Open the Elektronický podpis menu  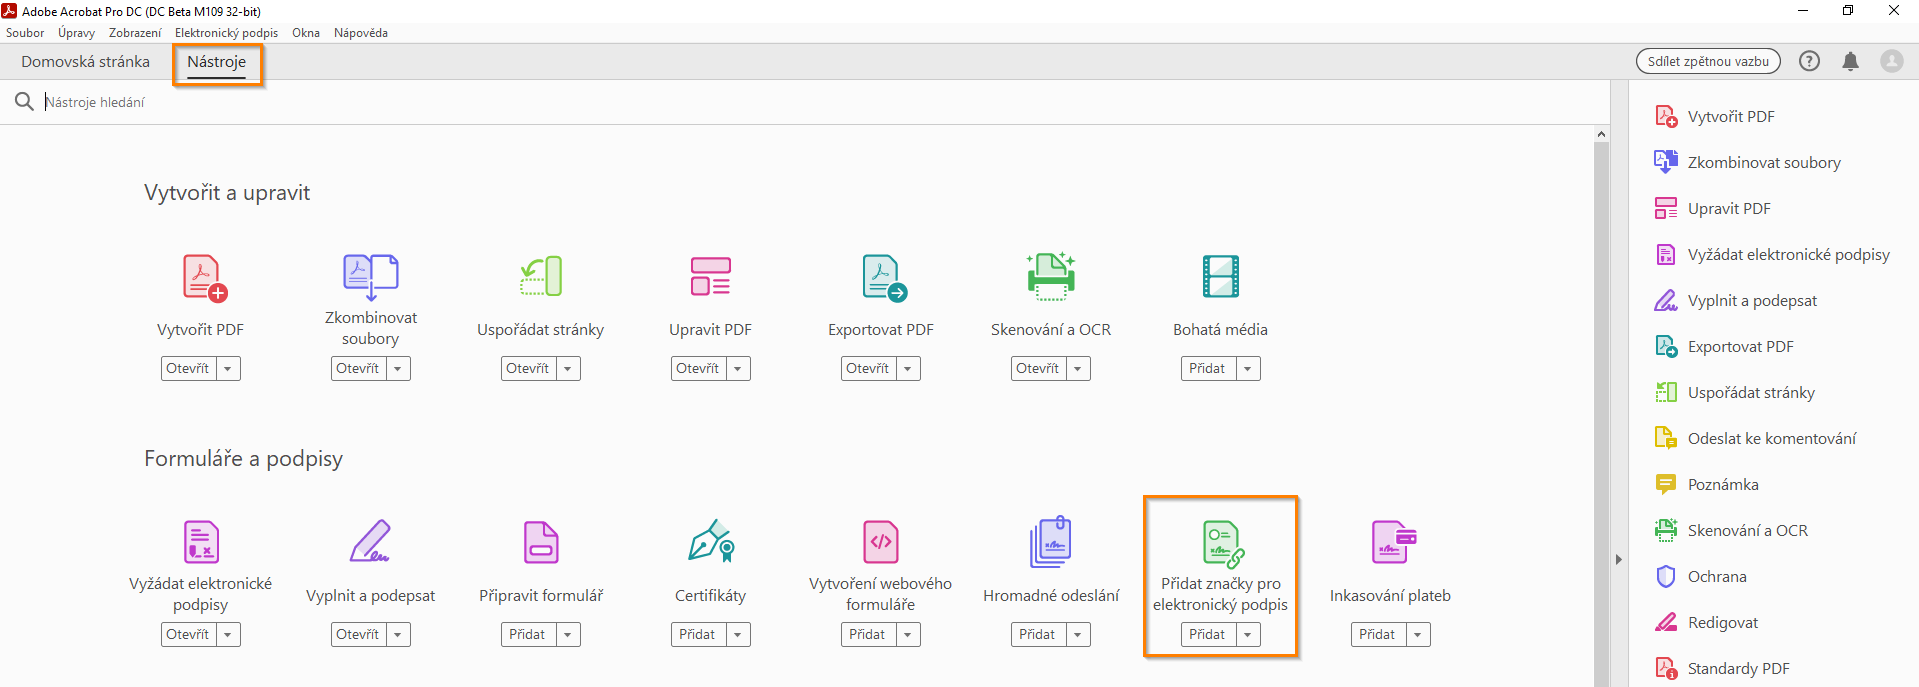[226, 33]
